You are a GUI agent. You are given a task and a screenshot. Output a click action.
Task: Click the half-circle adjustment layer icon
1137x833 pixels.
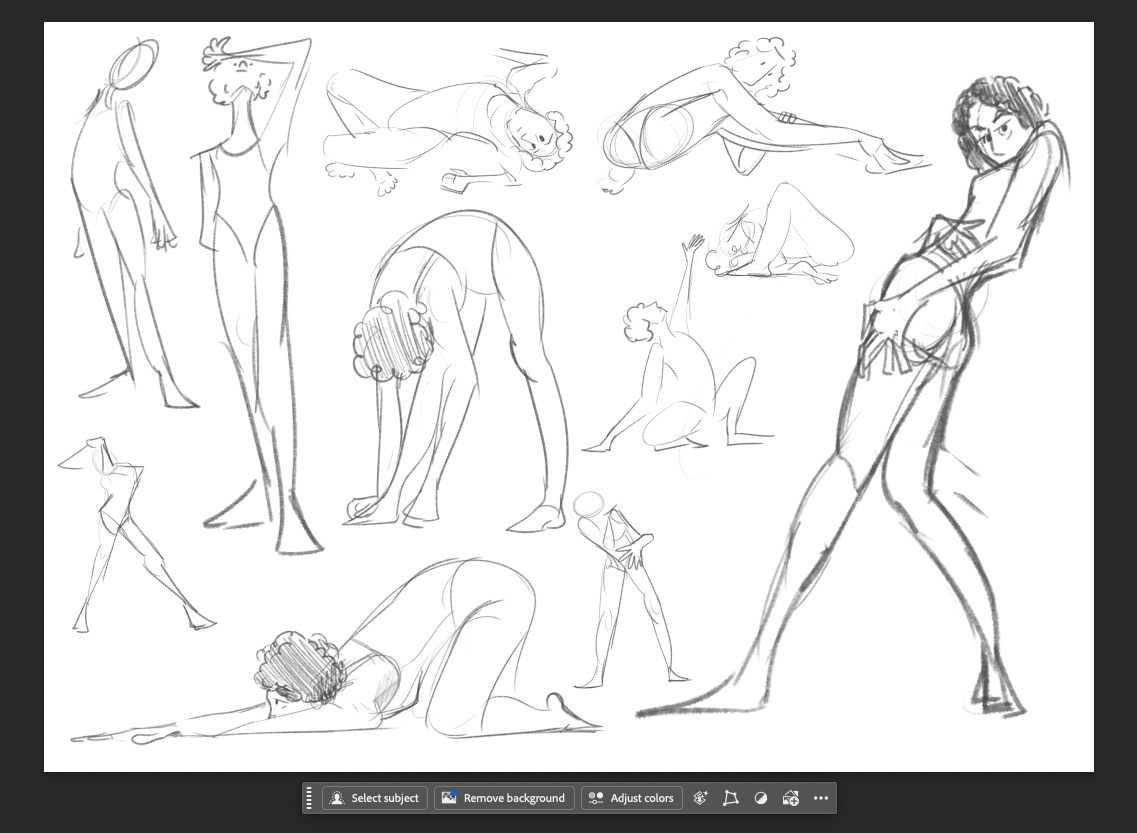point(761,798)
